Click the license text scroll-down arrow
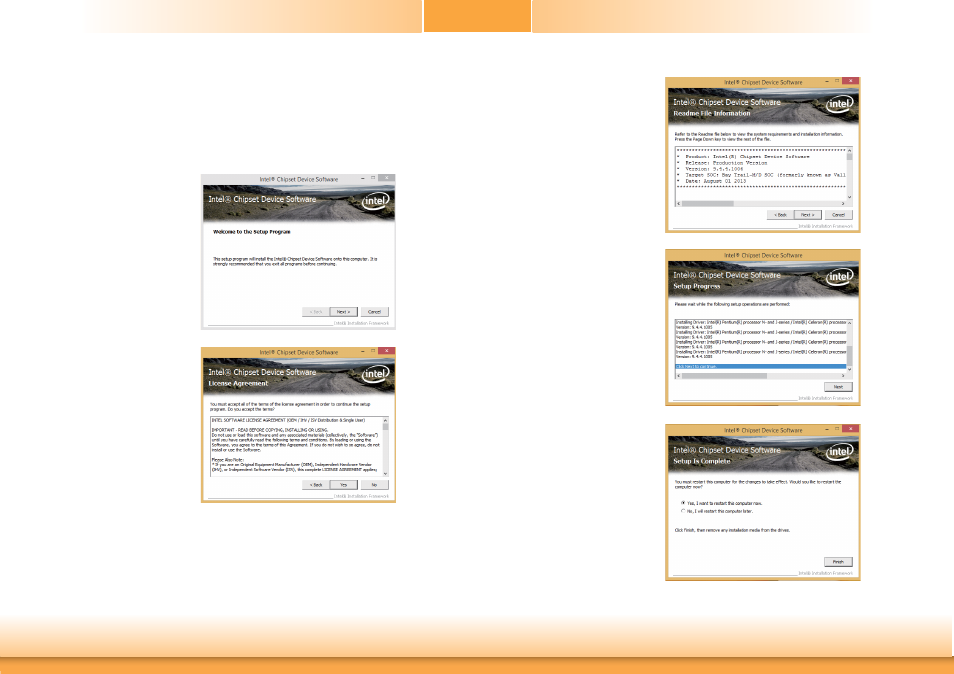Screen dimensions: 954x674 [385, 473]
